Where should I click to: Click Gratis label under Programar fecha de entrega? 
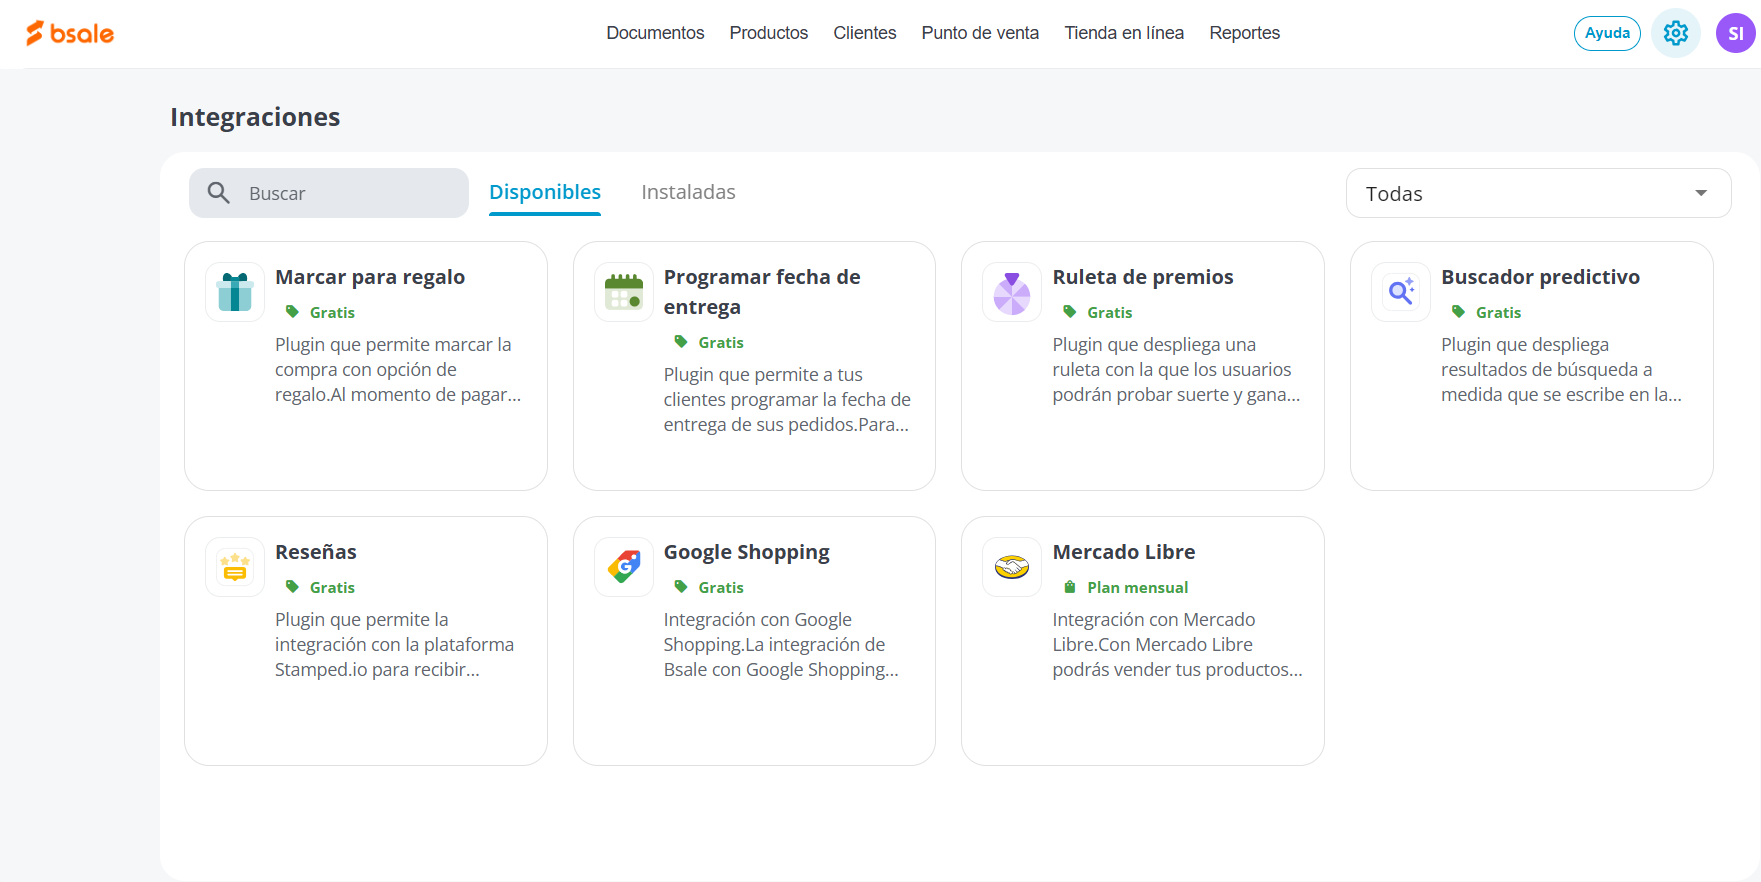pos(721,342)
